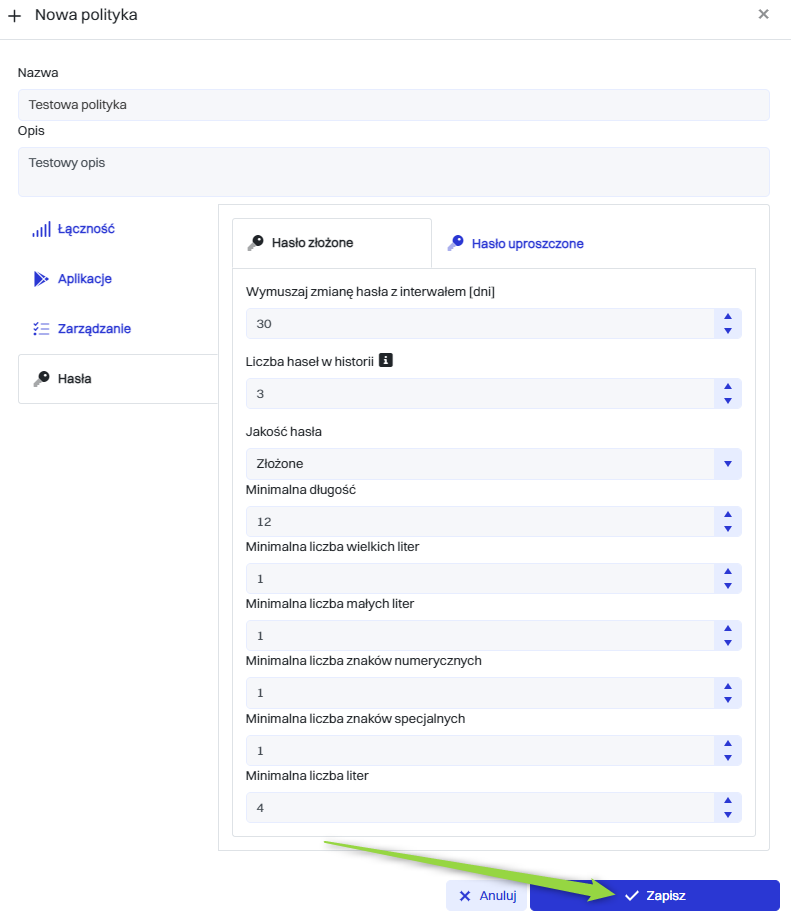Click the key icon next to Hasła

tap(42, 379)
